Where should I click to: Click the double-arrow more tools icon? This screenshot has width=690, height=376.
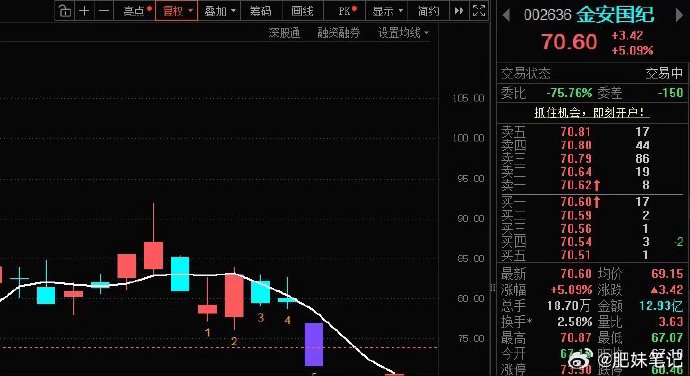pos(459,11)
